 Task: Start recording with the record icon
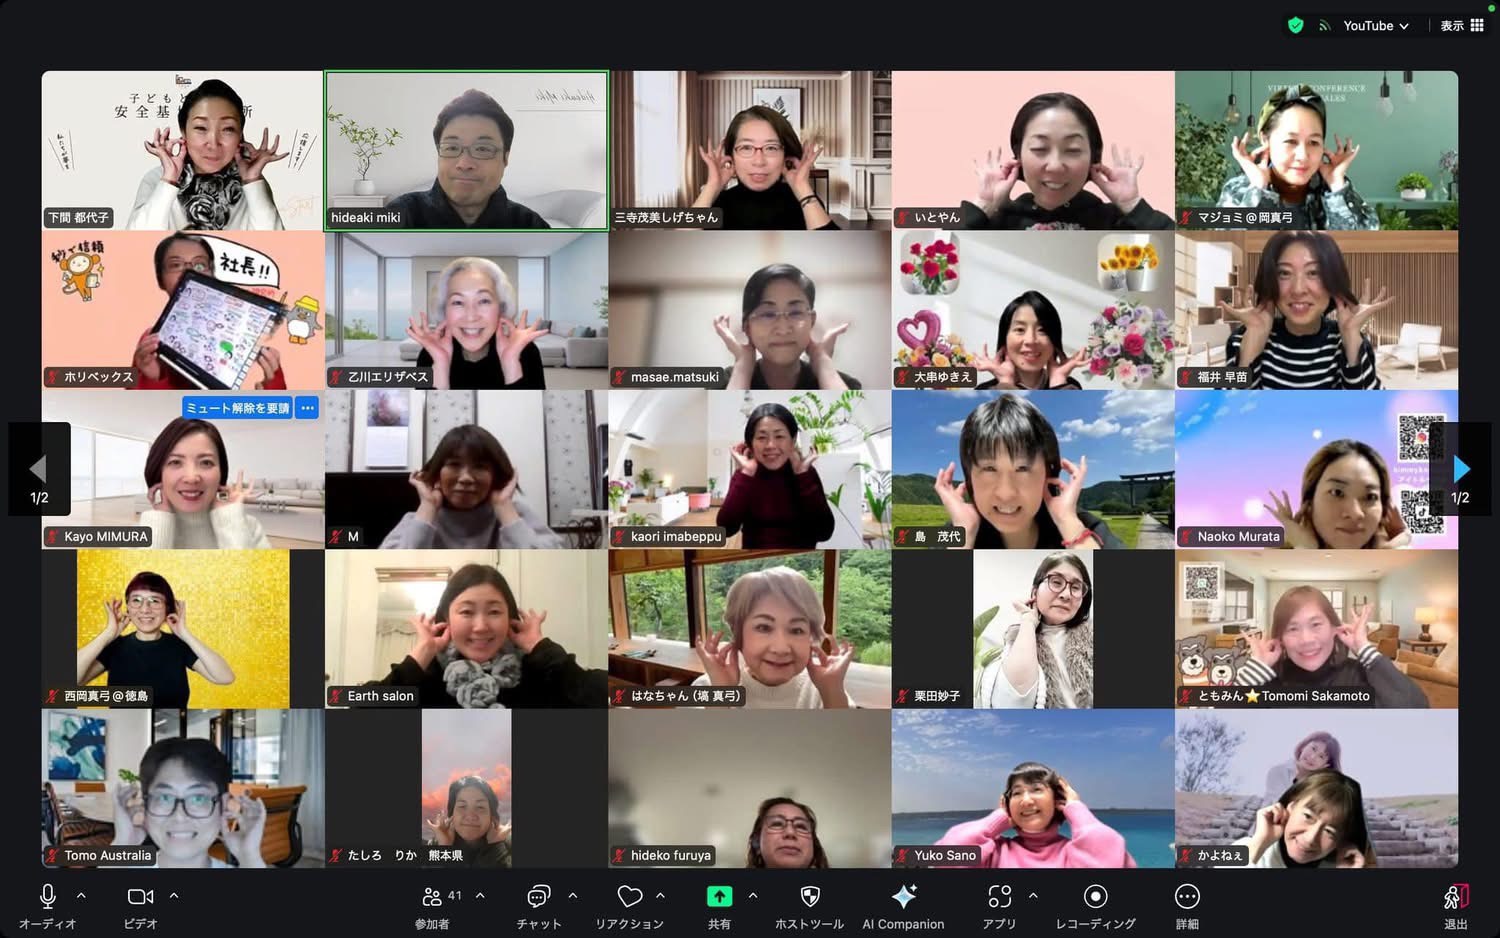[x=1095, y=896]
